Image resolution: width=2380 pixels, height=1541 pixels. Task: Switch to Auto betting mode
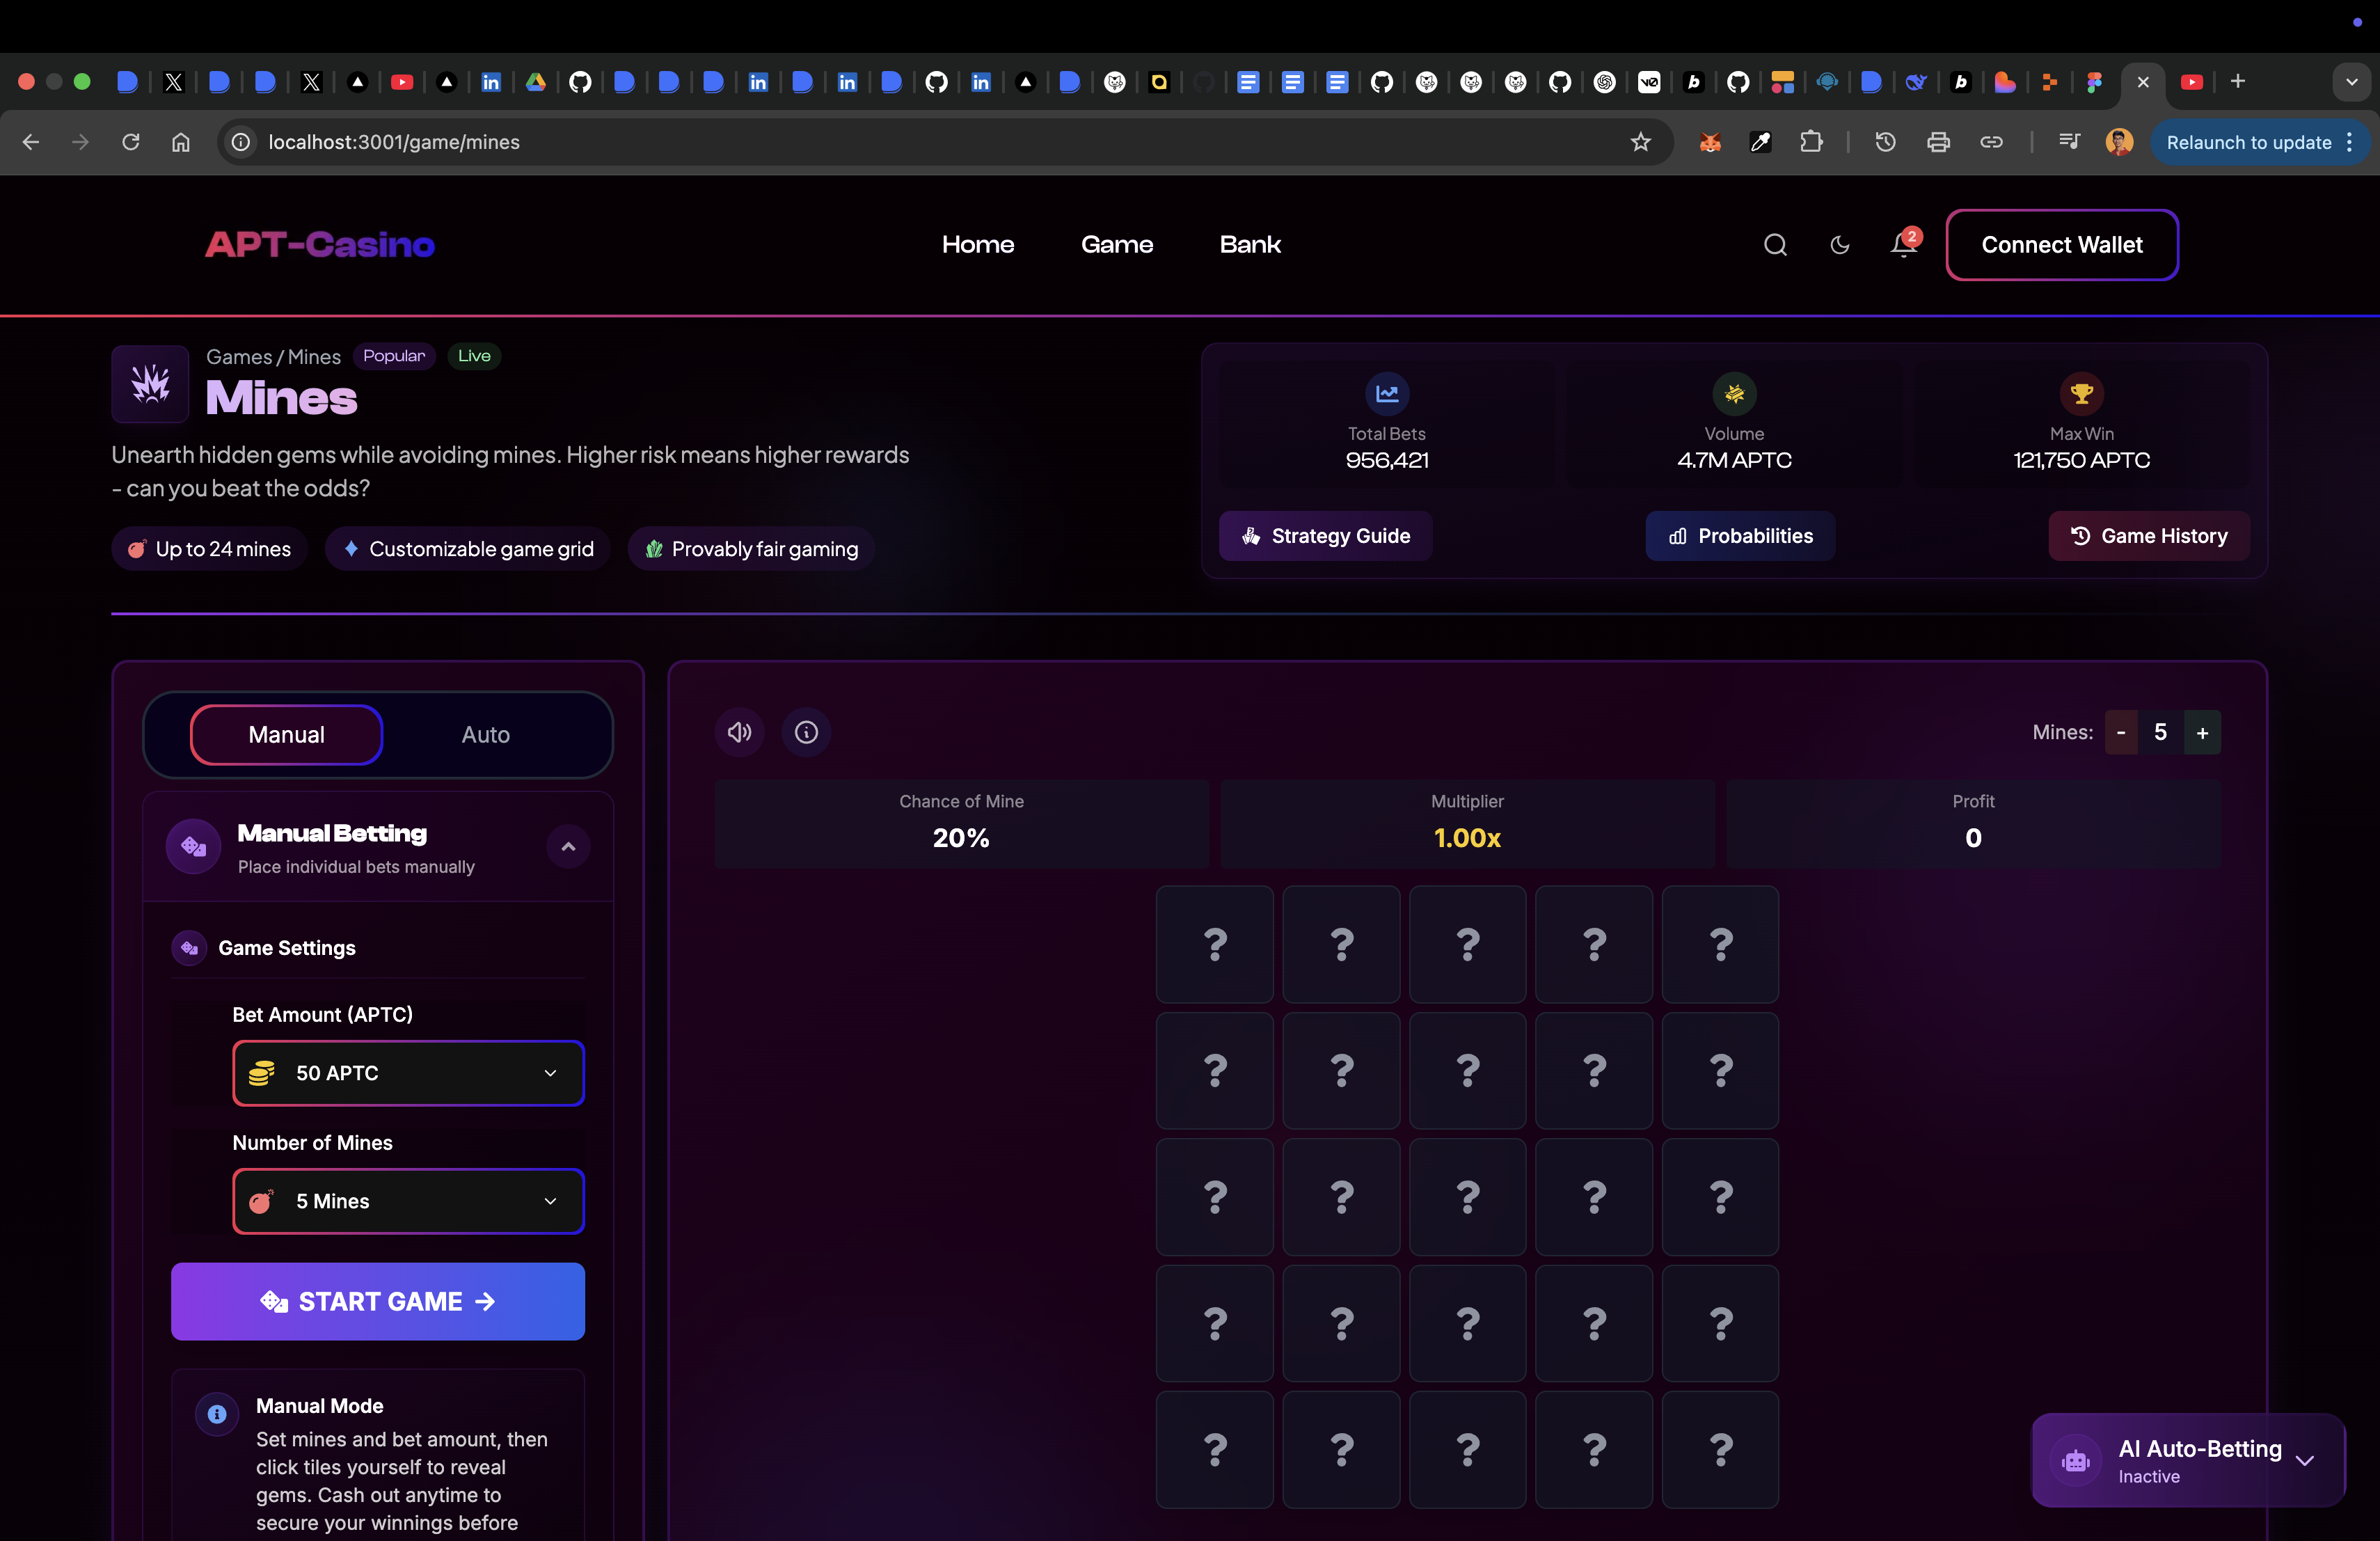tap(485, 735)
